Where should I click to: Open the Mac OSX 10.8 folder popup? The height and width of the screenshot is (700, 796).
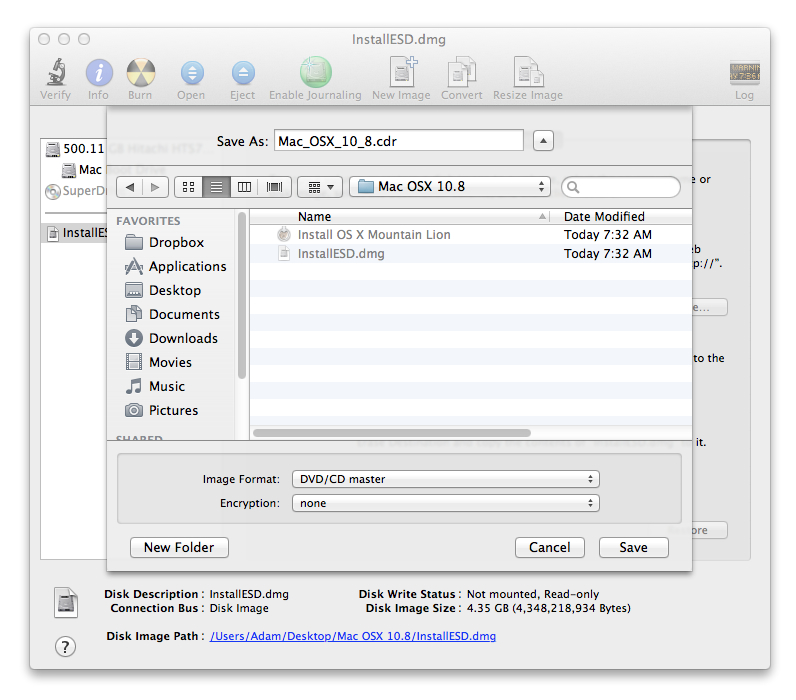click(x=451, y=187)
